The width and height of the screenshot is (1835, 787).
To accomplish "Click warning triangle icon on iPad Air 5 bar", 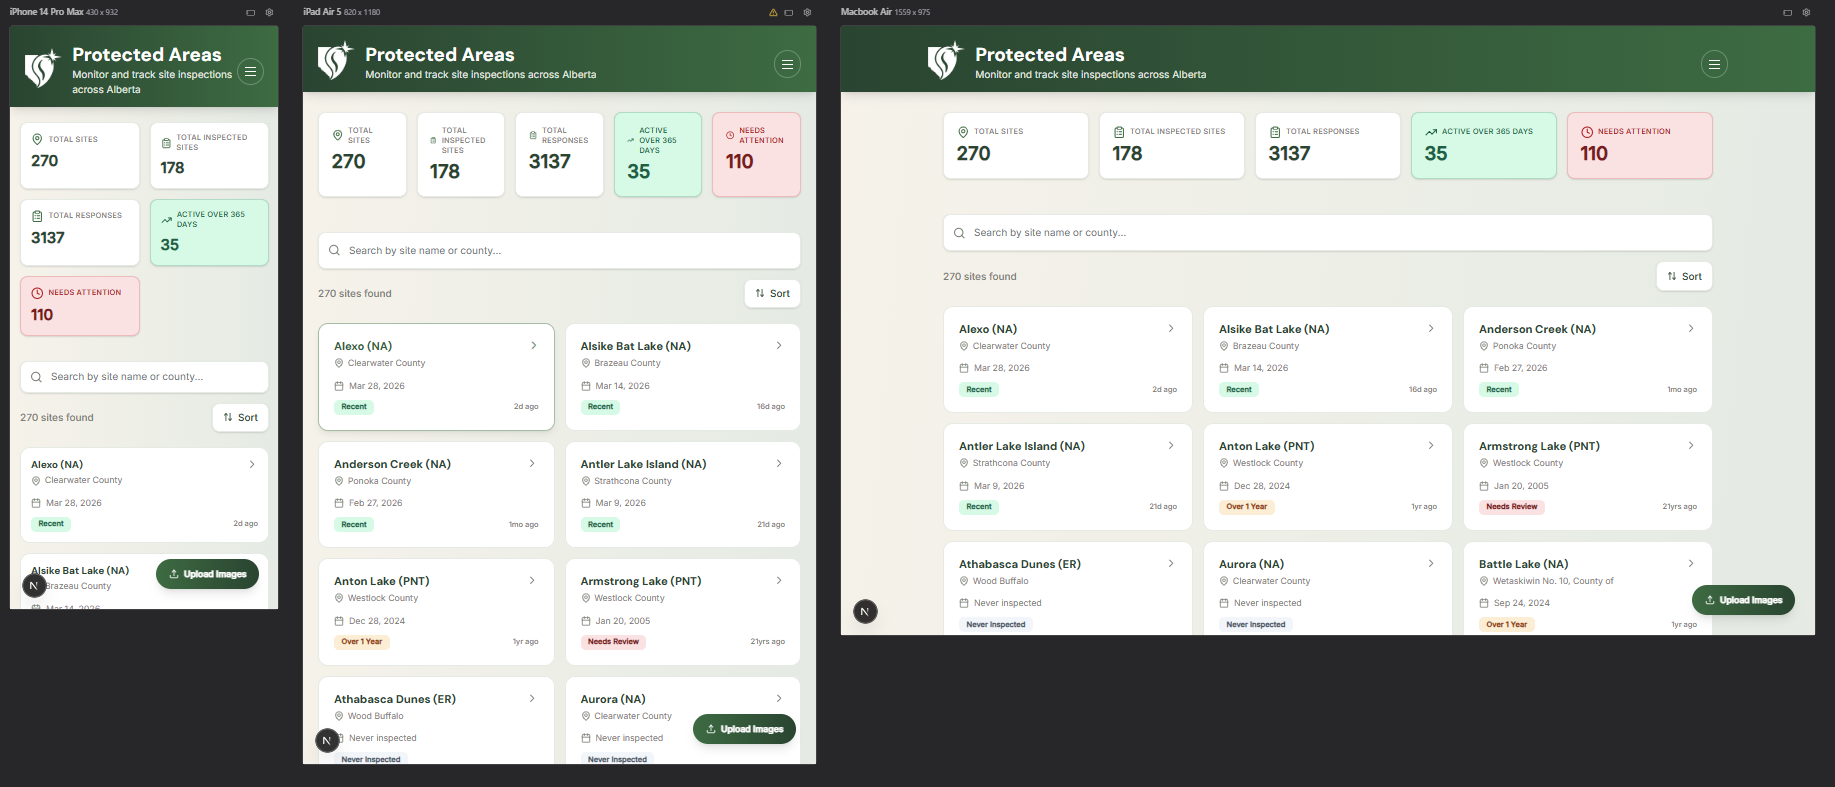I will pyautogui.click(x=772, y=12).
